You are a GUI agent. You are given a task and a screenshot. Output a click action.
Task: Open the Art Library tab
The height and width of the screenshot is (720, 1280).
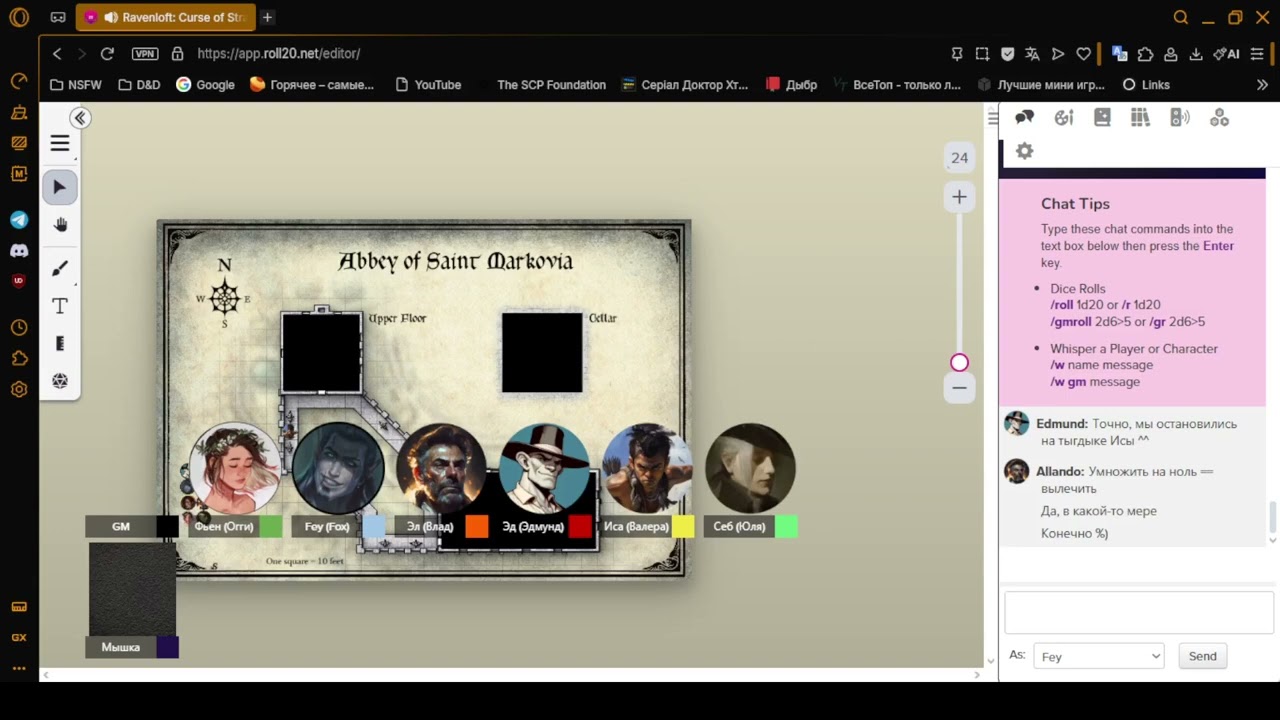(1064, 118)
